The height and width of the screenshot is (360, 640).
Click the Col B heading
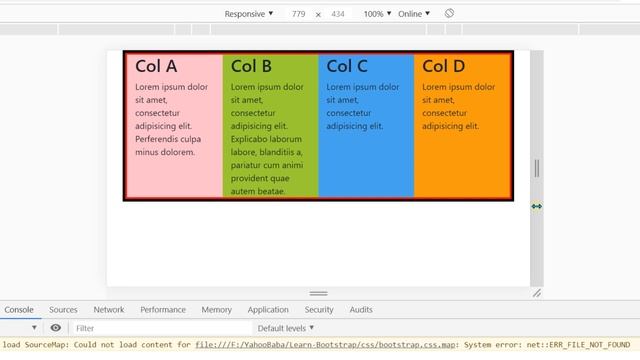[x=251, y=66]
